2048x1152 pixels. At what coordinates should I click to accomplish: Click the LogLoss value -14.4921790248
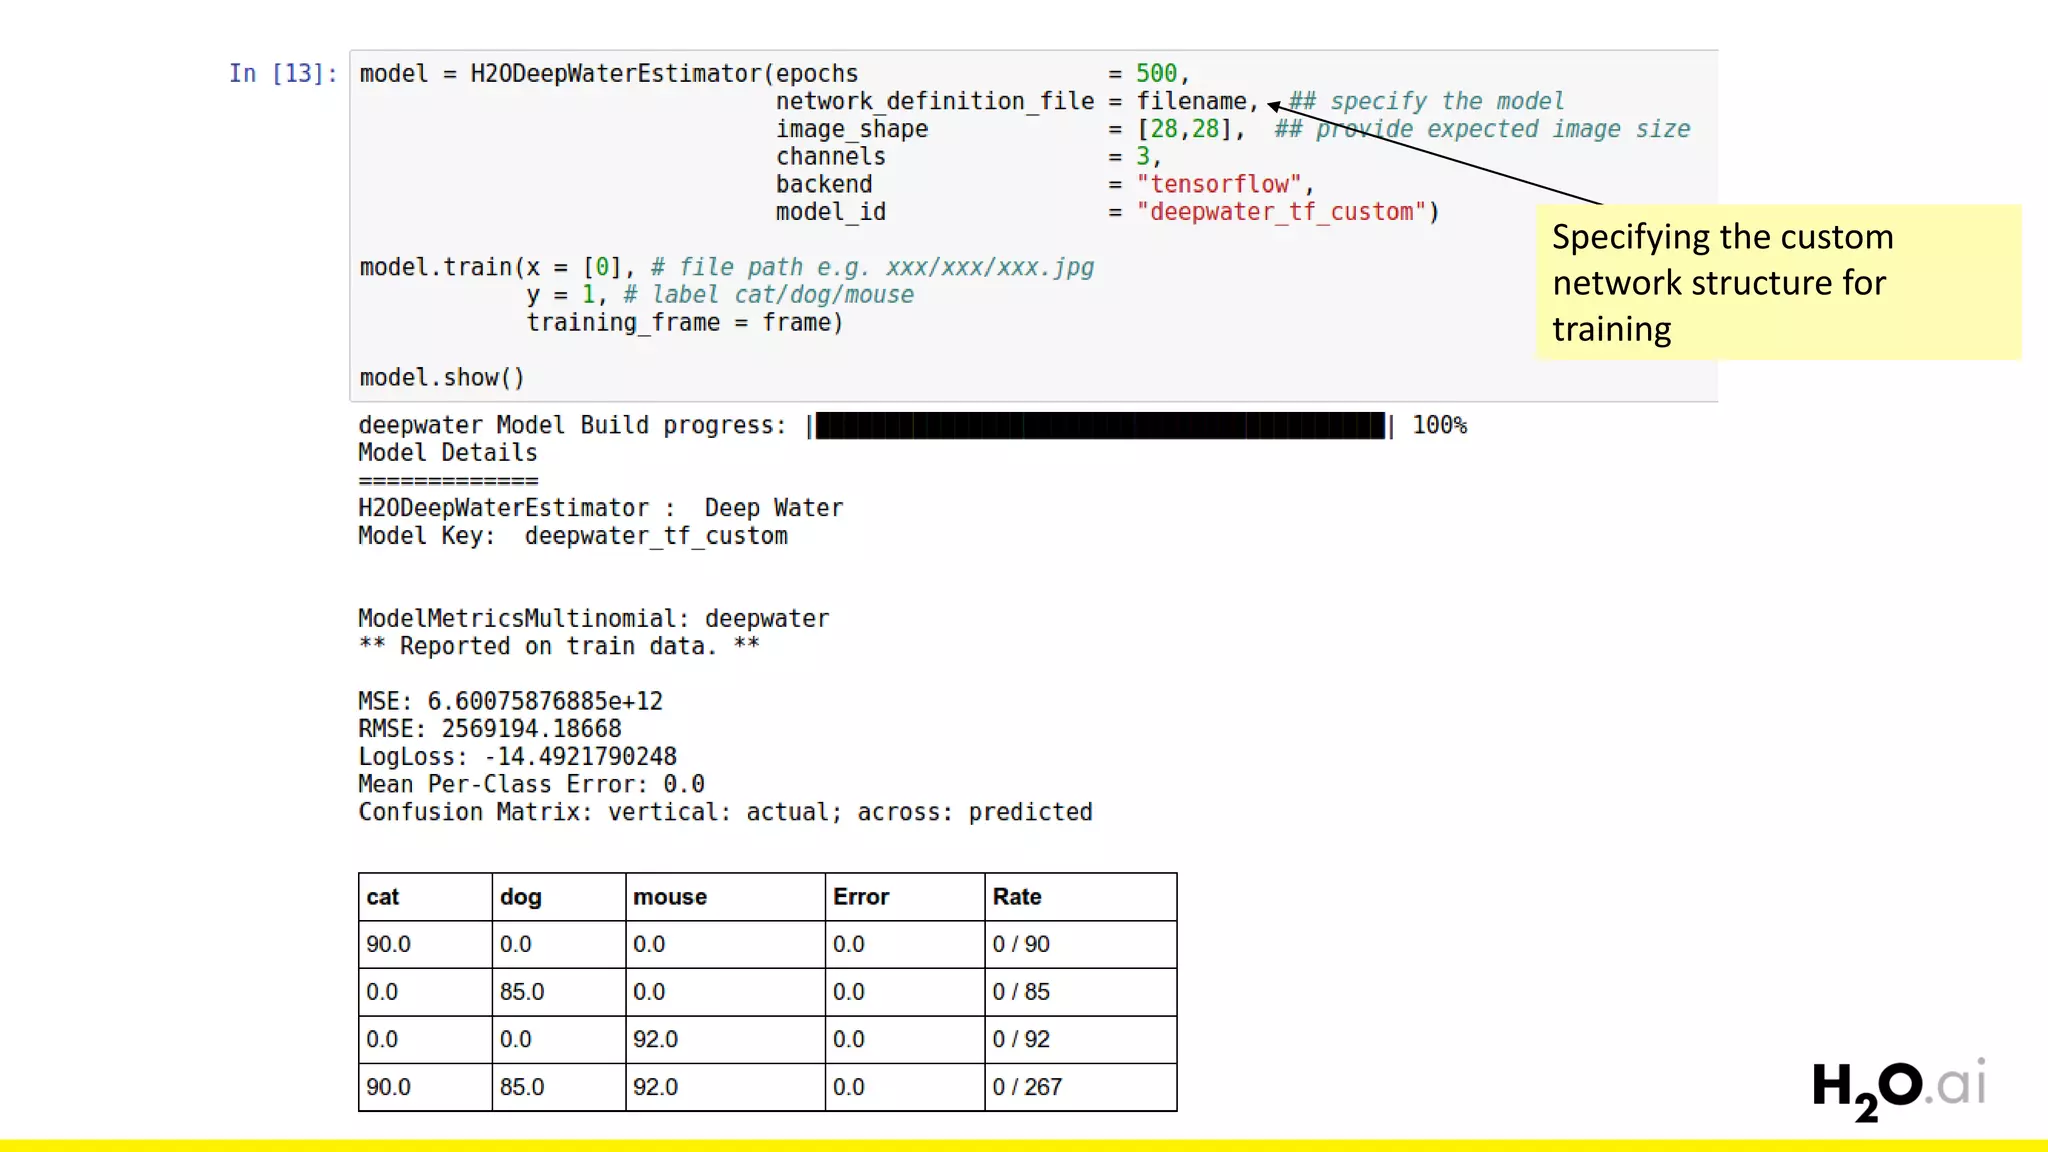[580, 757]
